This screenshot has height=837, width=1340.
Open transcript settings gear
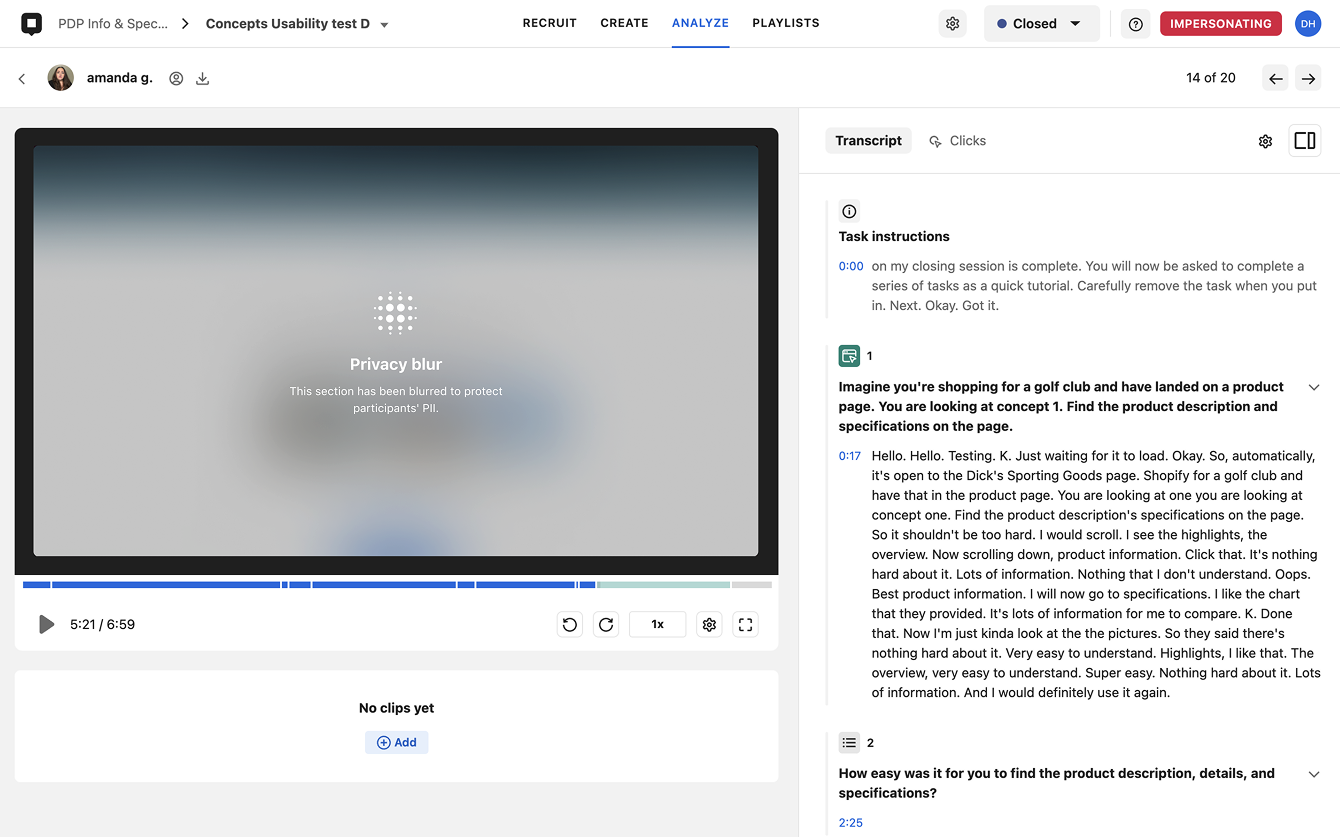pos(1265,141)
